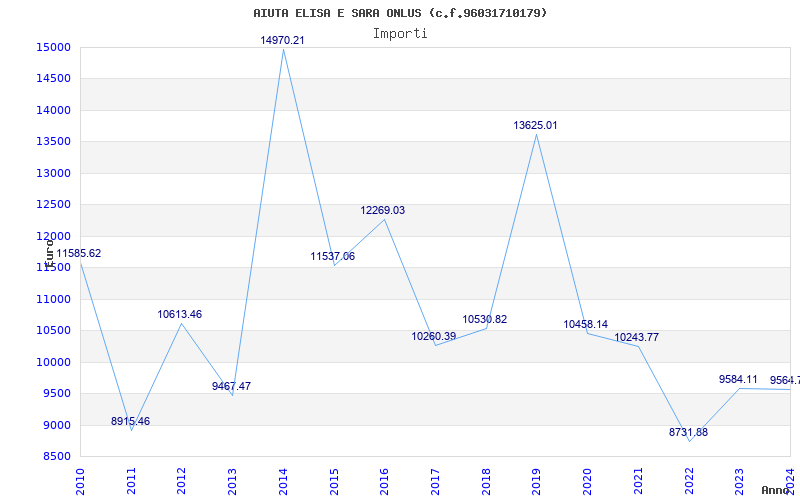The height and width of the screenshot is (500, 800).
Task: Click the data label 10243.77
Action: (x=636, y=337)
